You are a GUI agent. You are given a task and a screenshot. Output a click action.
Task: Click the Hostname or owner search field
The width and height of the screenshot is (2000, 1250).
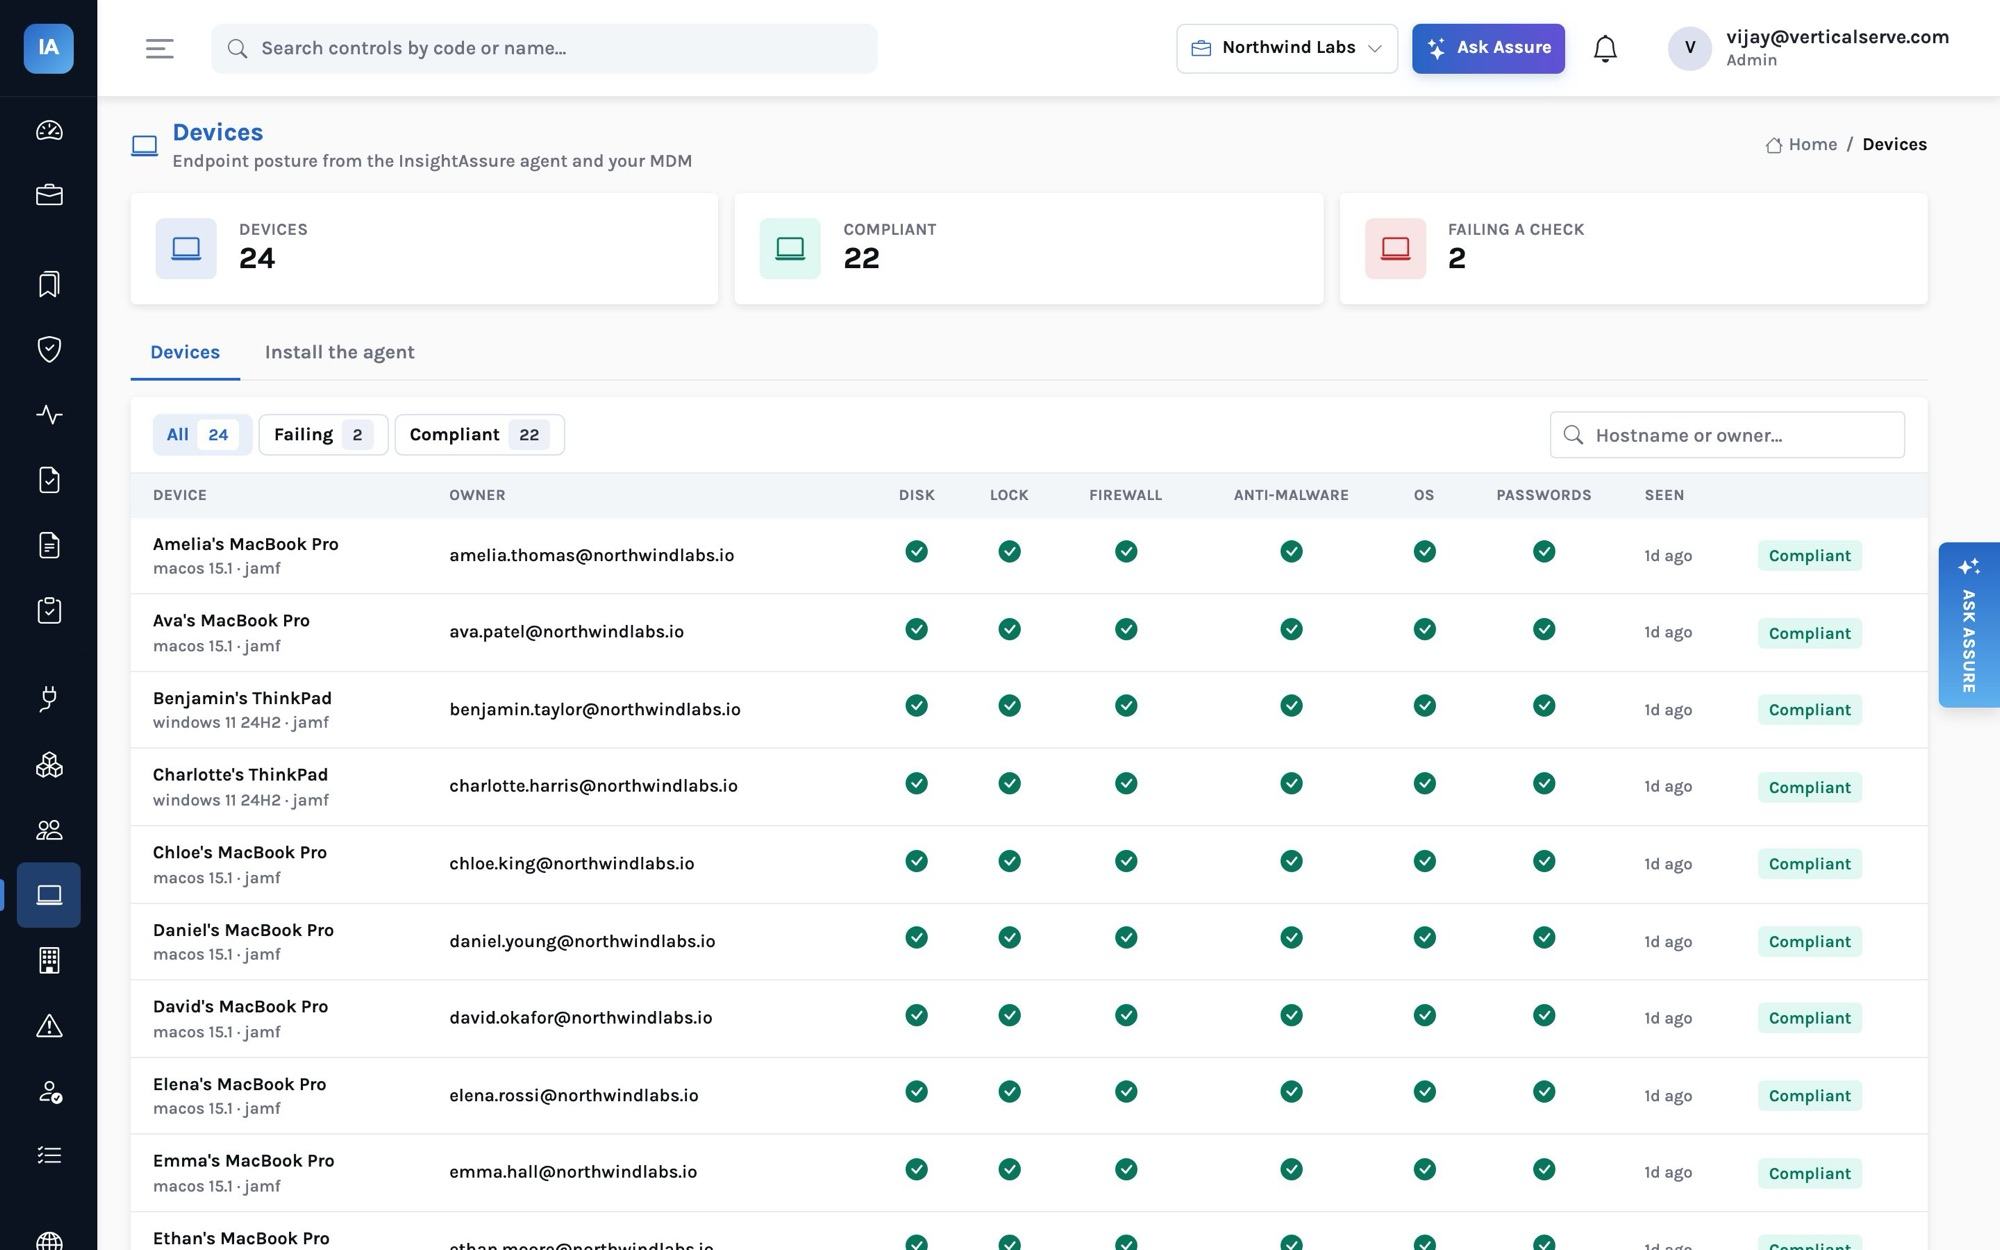(x=1727, y=435)
